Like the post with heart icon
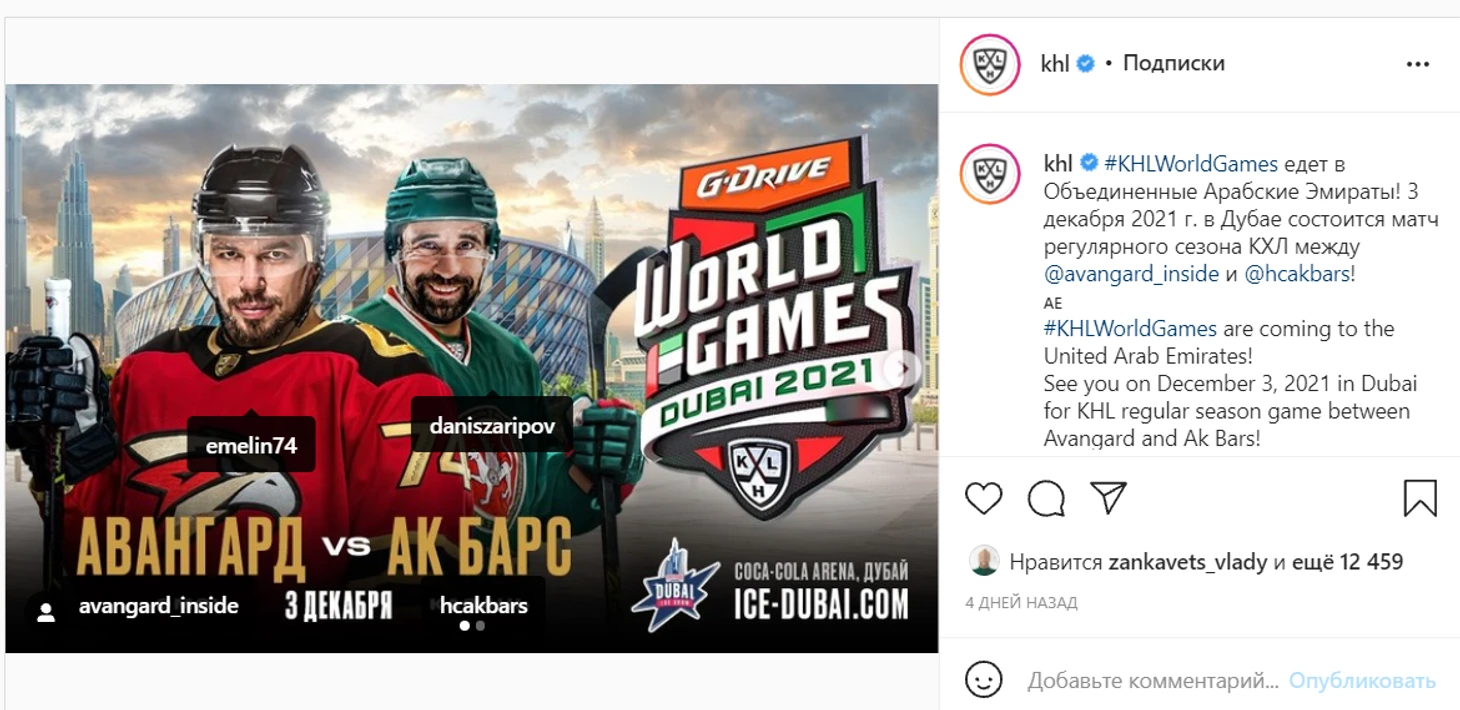Viewport: 1460px width, 710px height. 984,498
